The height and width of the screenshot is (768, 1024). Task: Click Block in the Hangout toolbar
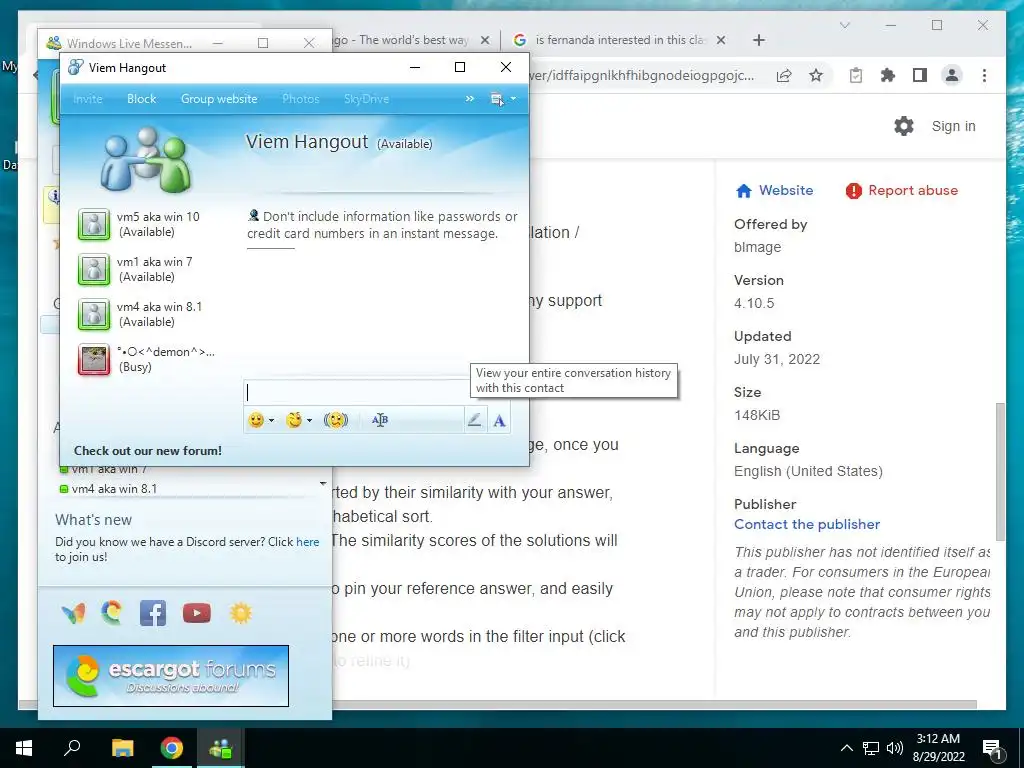click(x=141, y=99)
